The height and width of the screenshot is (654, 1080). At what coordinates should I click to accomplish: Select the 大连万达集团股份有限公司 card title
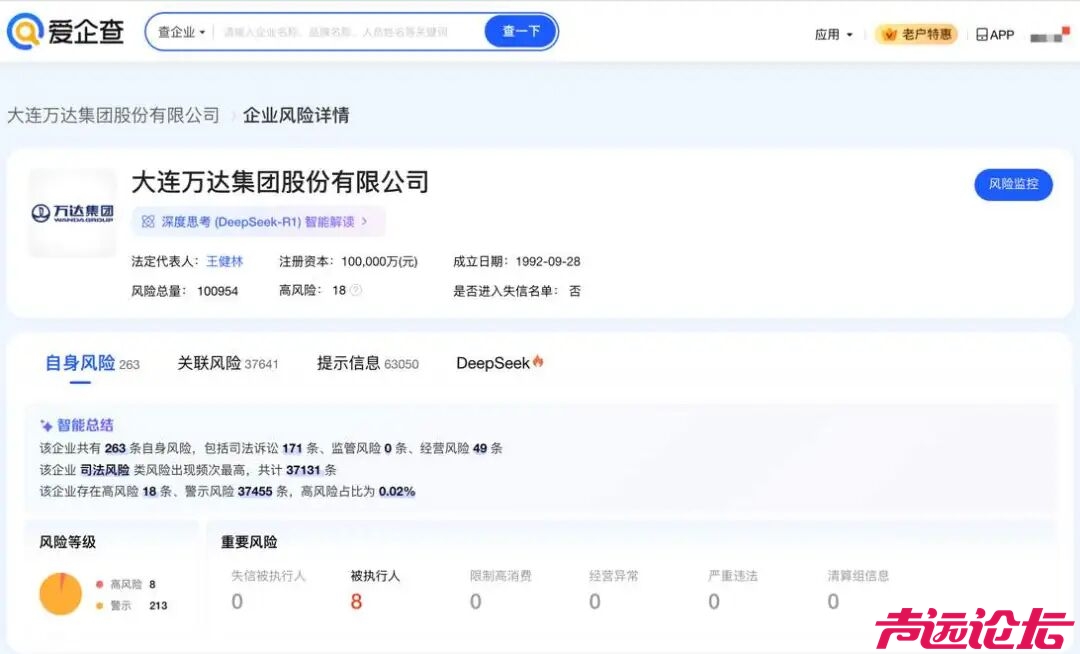point(280,182)
